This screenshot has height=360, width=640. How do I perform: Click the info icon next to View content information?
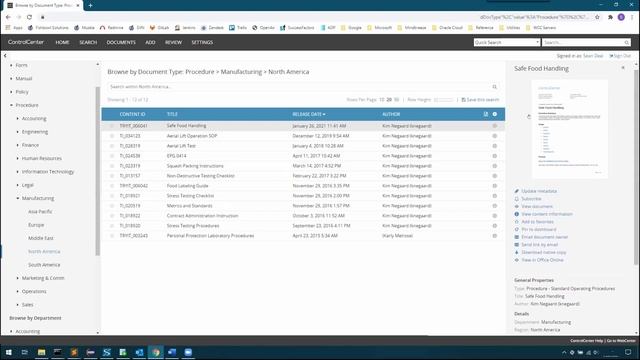coord(517,214)
